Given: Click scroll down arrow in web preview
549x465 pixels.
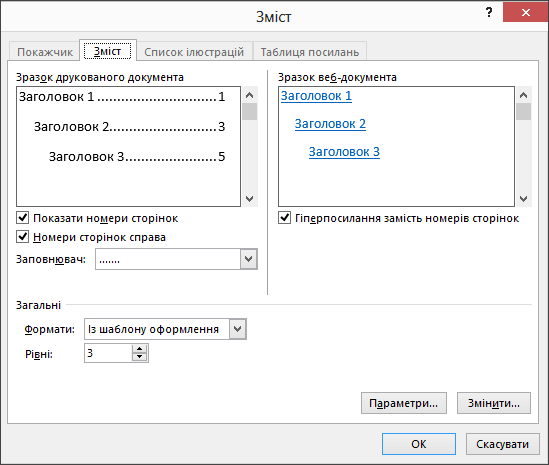Looking at the screenshot, I should point(523,199).
